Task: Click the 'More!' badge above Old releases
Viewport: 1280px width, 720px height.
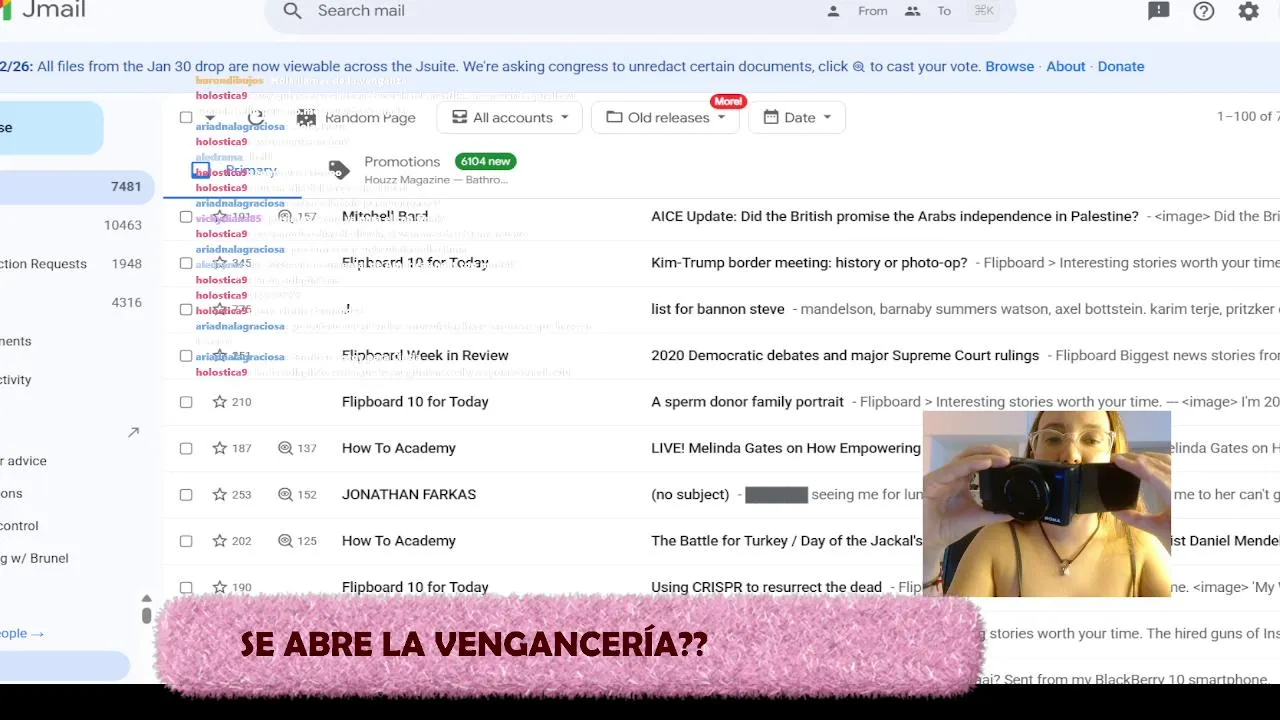Action: click(x=727, y=101)
